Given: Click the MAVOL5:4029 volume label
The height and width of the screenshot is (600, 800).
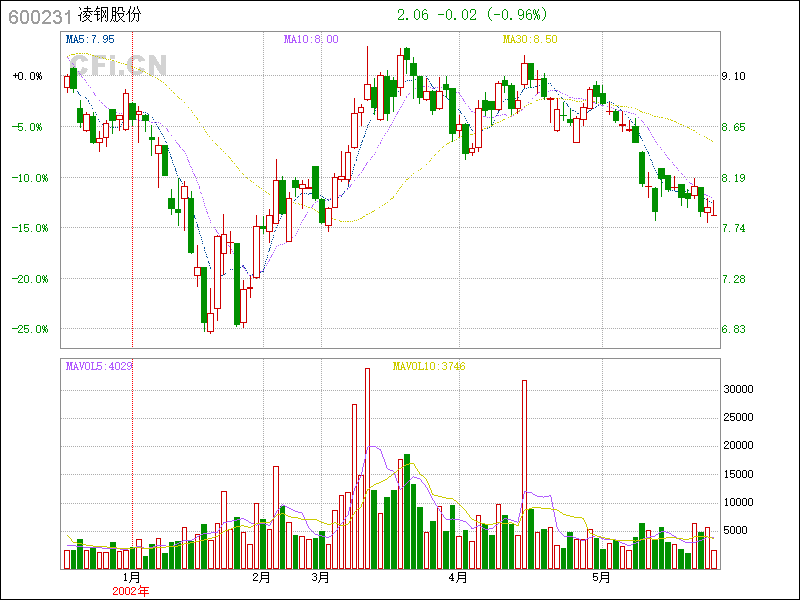Looking at the screenshot, I should coord(98,366).
